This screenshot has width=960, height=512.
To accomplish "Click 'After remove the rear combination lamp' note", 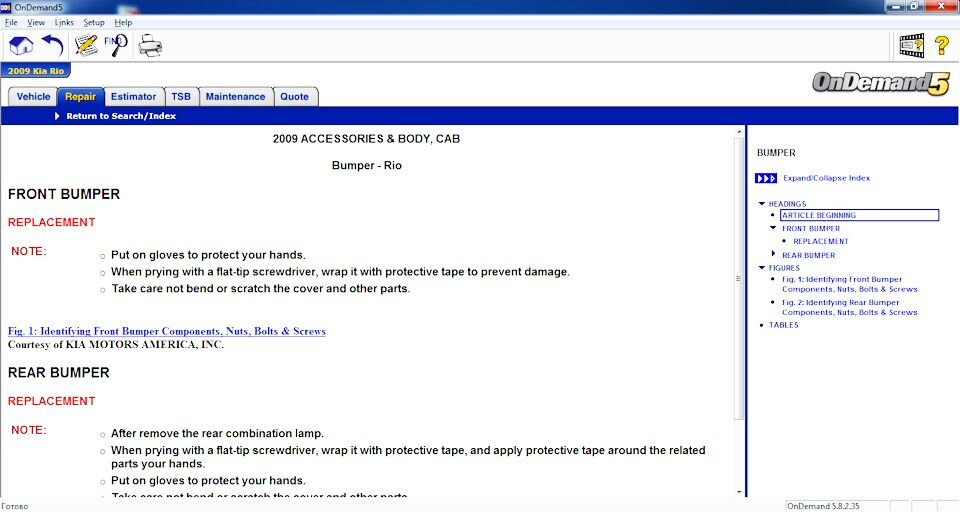I will click(x=217, y=434).
